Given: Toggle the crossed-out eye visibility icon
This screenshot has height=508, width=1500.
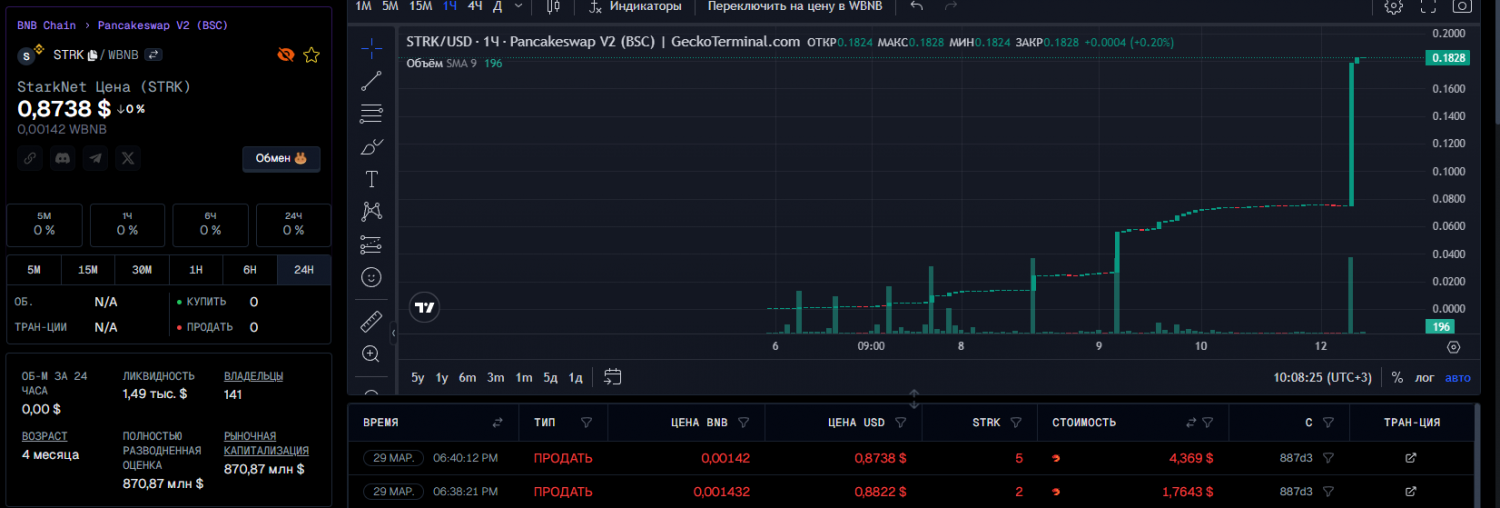Looking at the screenshot, I should pos(286,55).
